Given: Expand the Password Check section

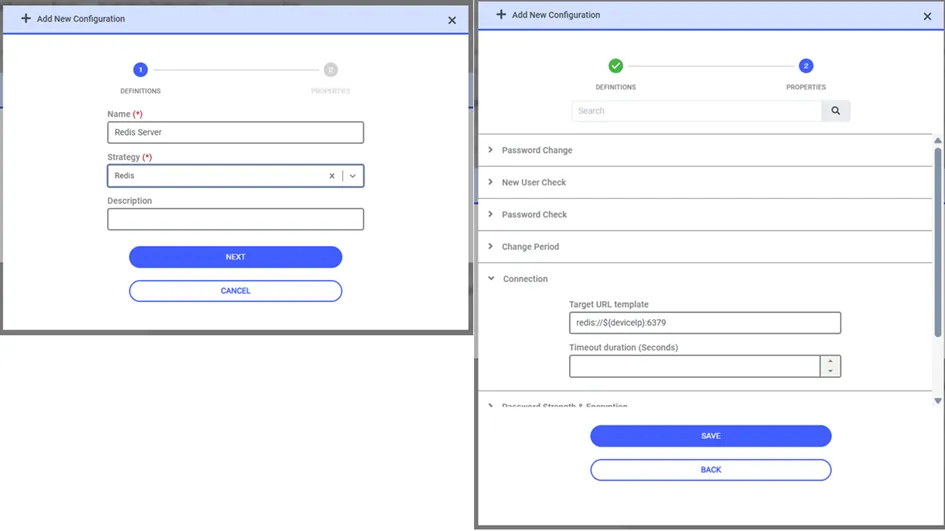Looking at the screenshot, I should tap(705, 215).
